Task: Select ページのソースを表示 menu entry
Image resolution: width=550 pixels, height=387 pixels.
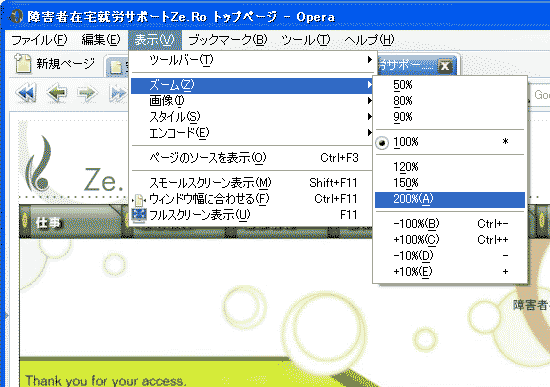Action: tap(252, 158)
